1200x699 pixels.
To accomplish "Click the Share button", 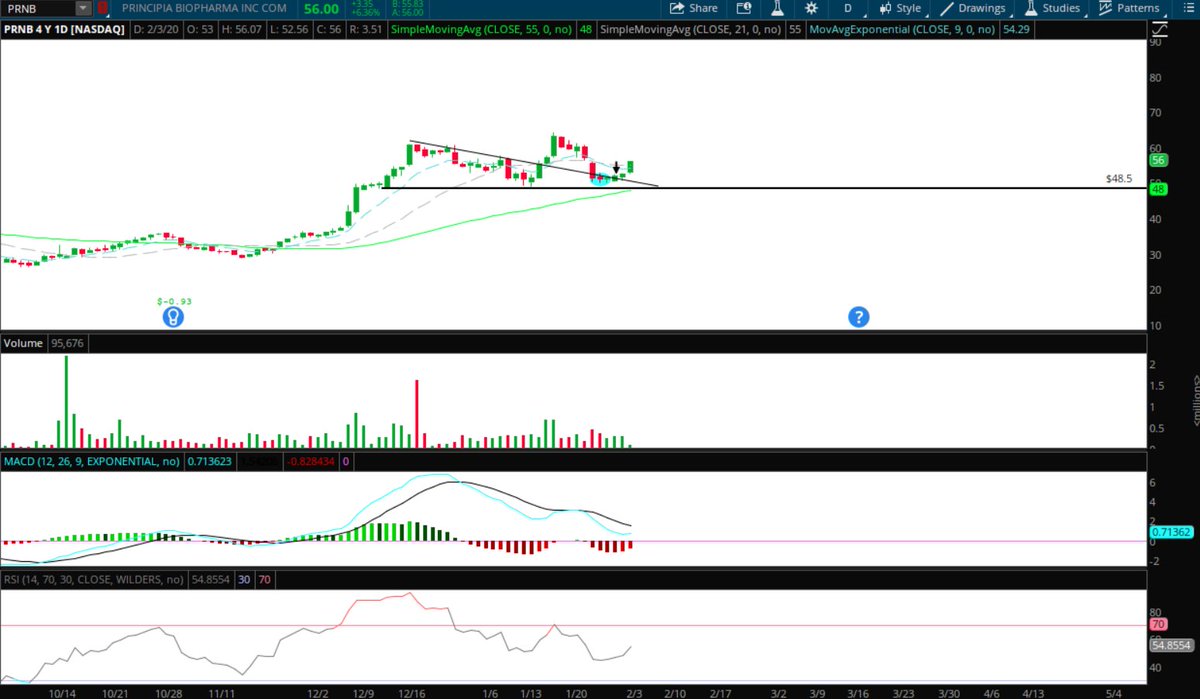I will [x=694, y=8].
